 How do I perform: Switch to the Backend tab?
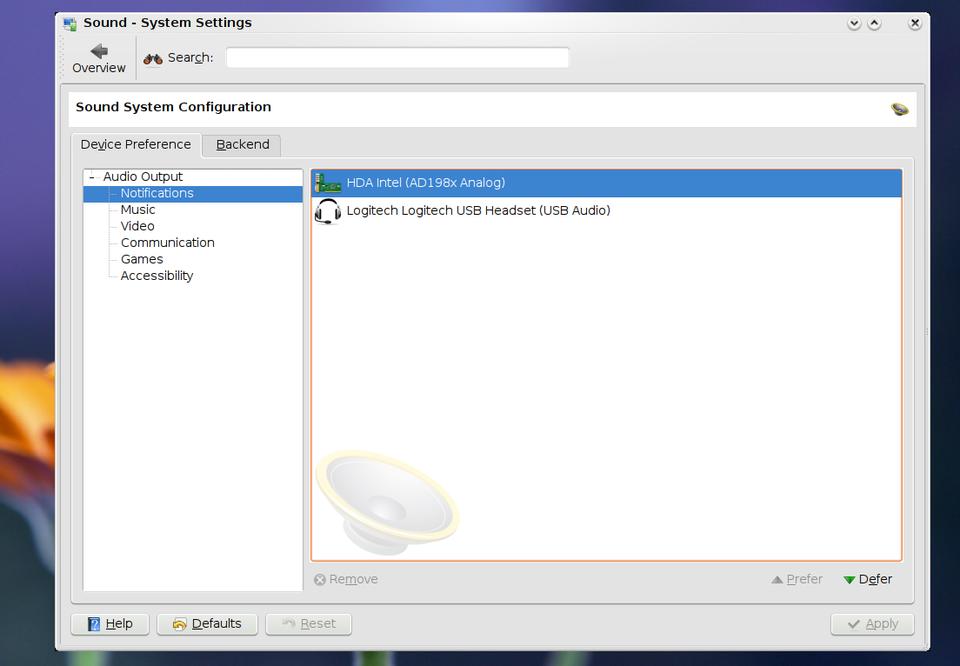coord(242,145)
